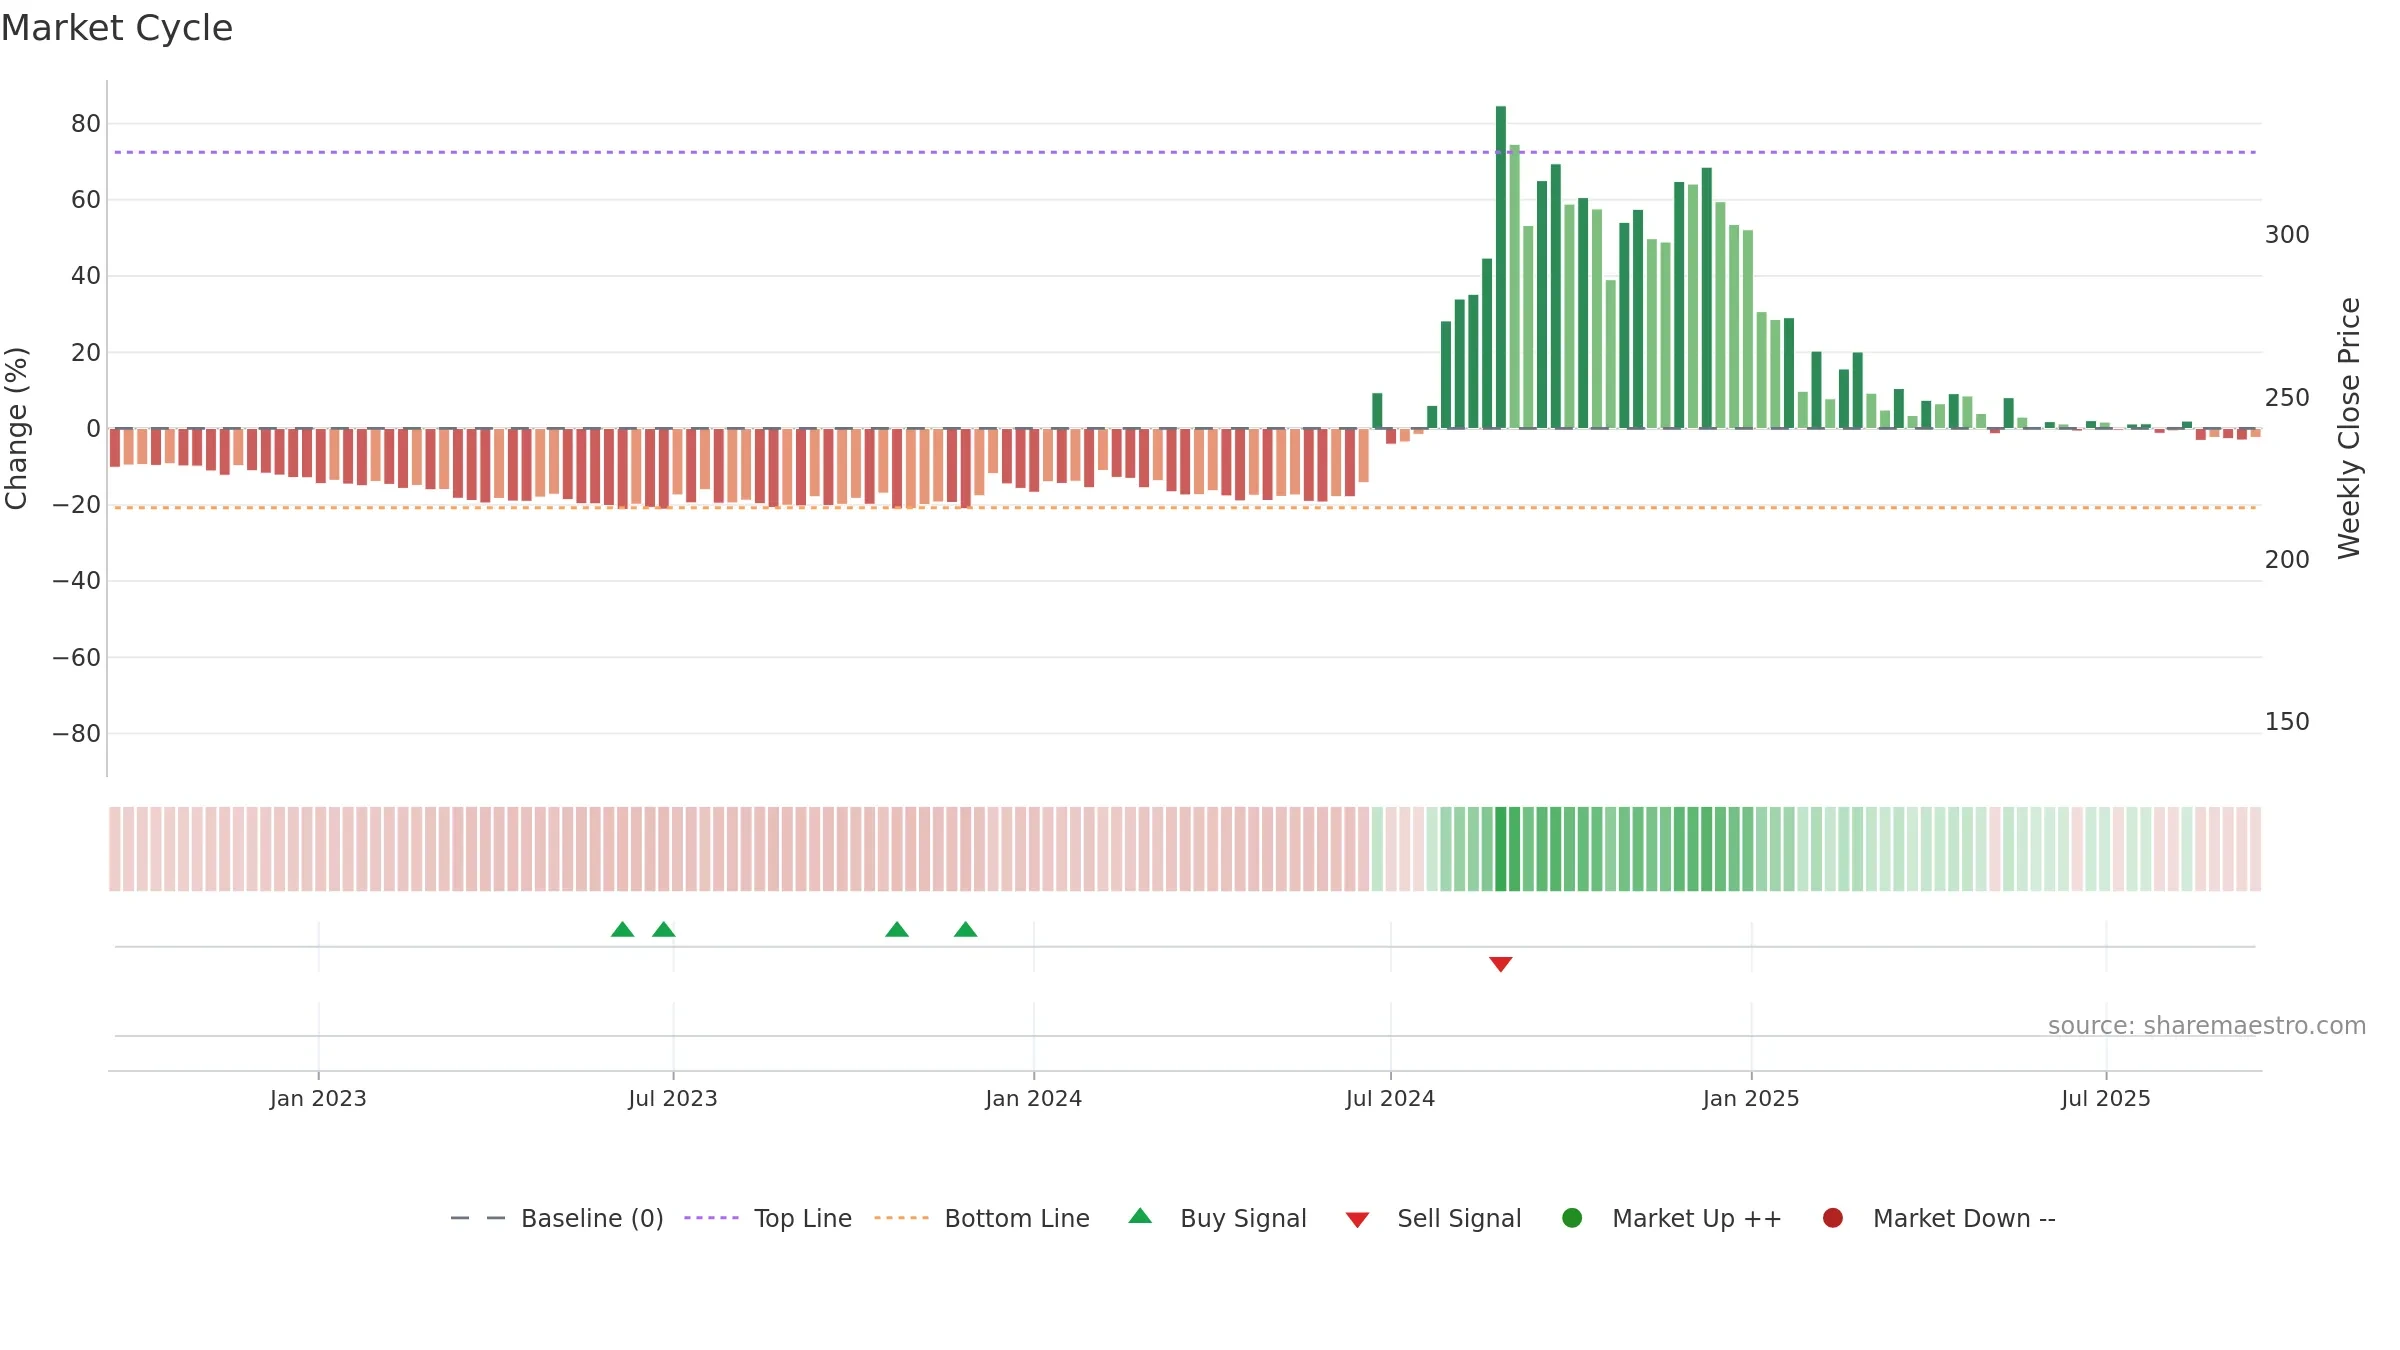2400x1350 pixels.
Task: Select the red sell signal marker after Jul 2024
Action: tap(1500, 964)
